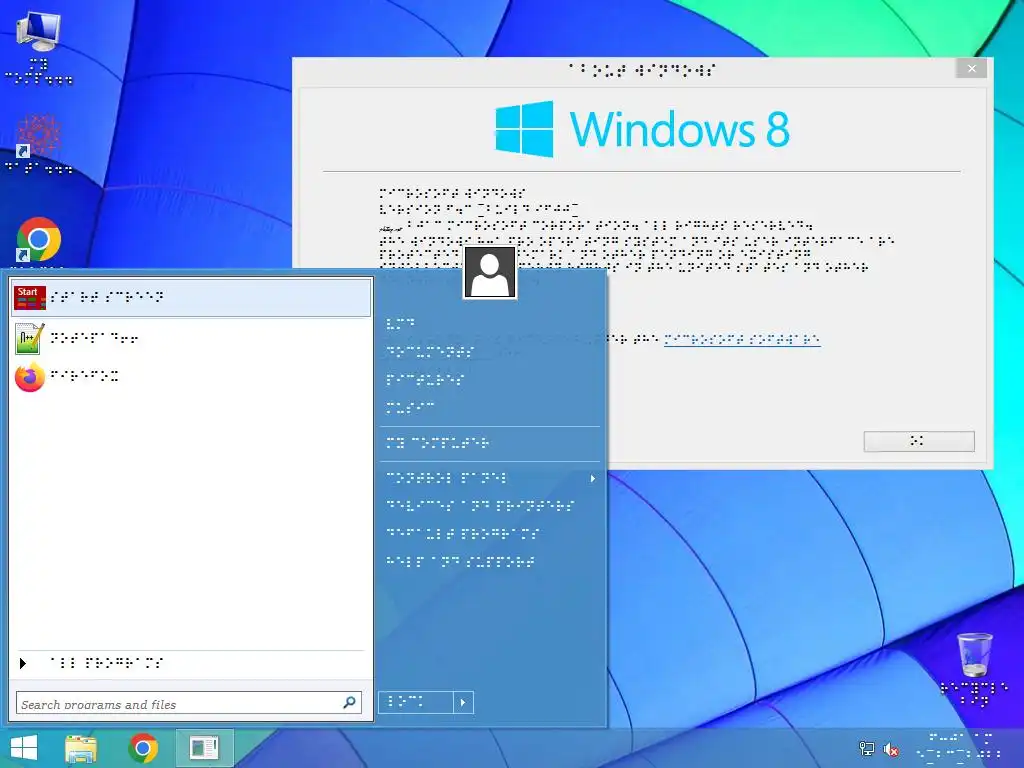Close the About Windows dialog
The image size is (1024, 768).
(972, 69)
